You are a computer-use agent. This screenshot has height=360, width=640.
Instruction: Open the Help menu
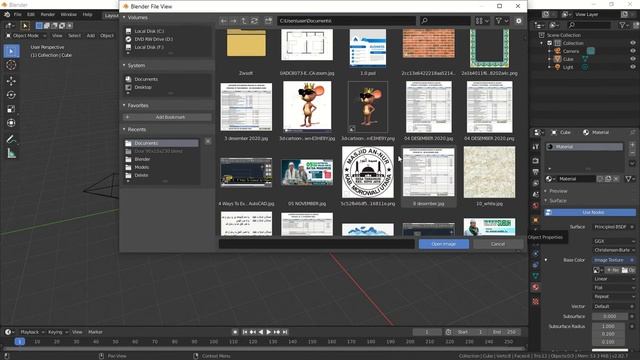point(87,14)
